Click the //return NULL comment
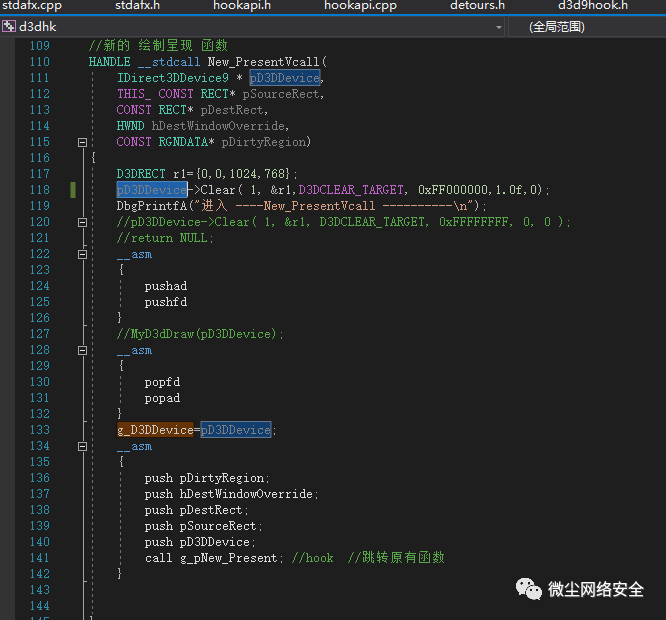Viewport: 666px width, 620px height. (x=165, y=238)
